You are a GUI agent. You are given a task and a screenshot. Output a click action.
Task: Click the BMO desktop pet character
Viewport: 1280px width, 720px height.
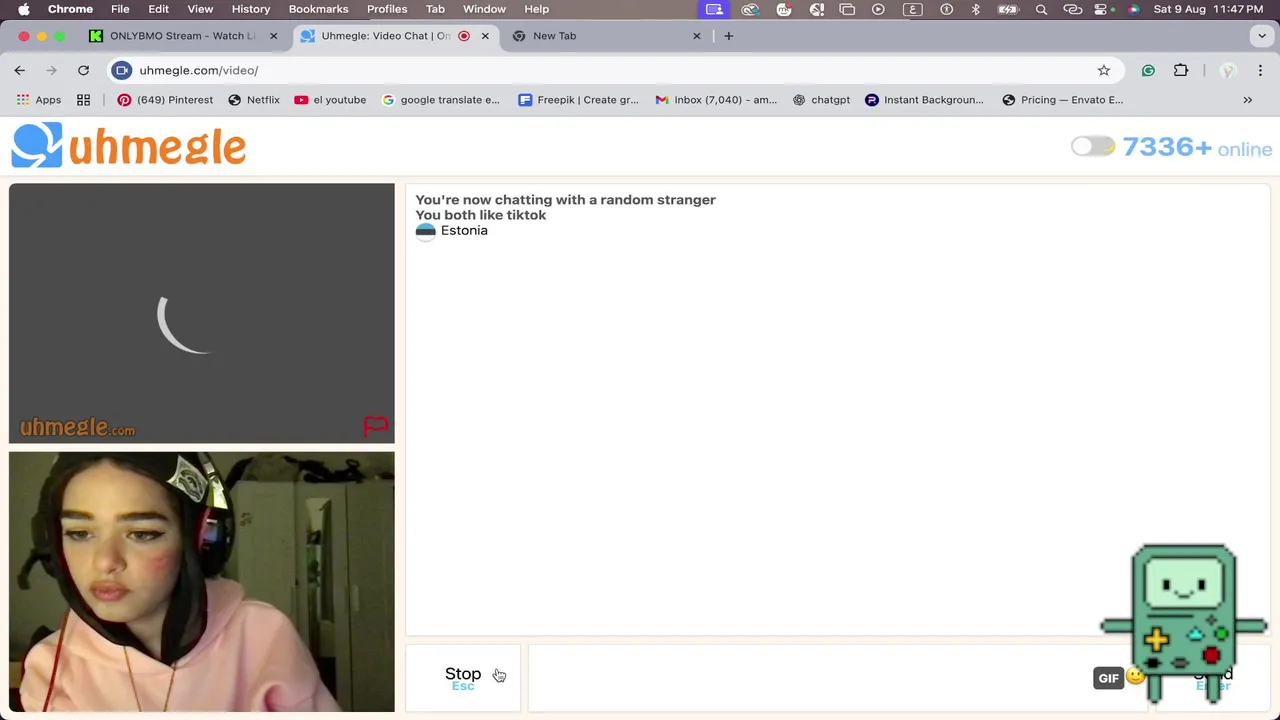(x=1184, y=623)
